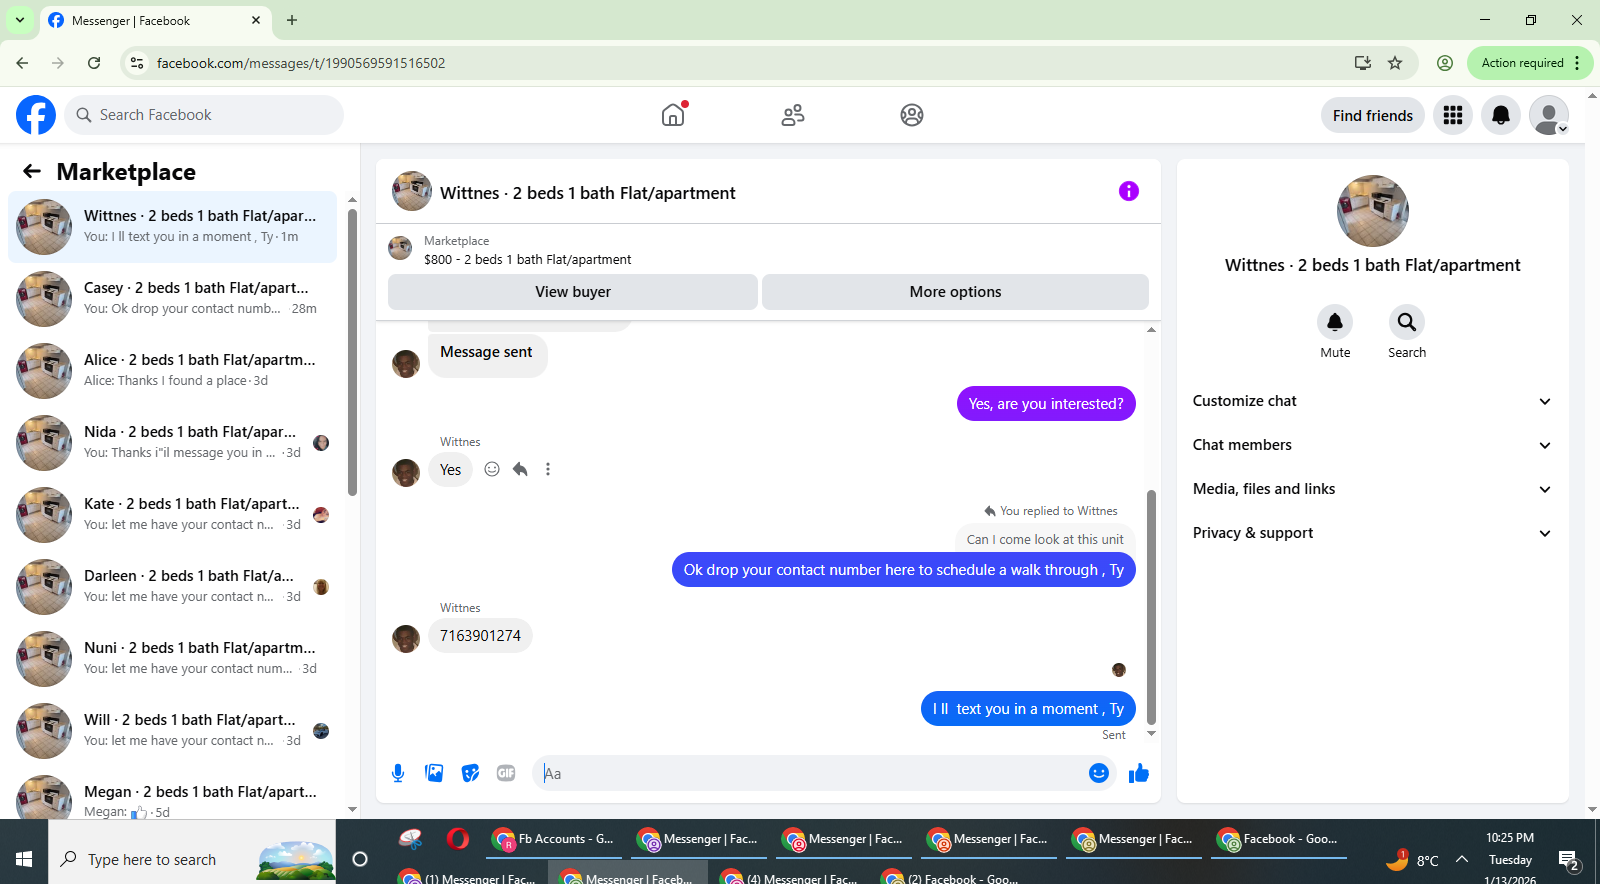The height and width of the screenshot is (884, 1600).
Task: Open the Friends icon in top navigation
Action: tap(793, 115)
